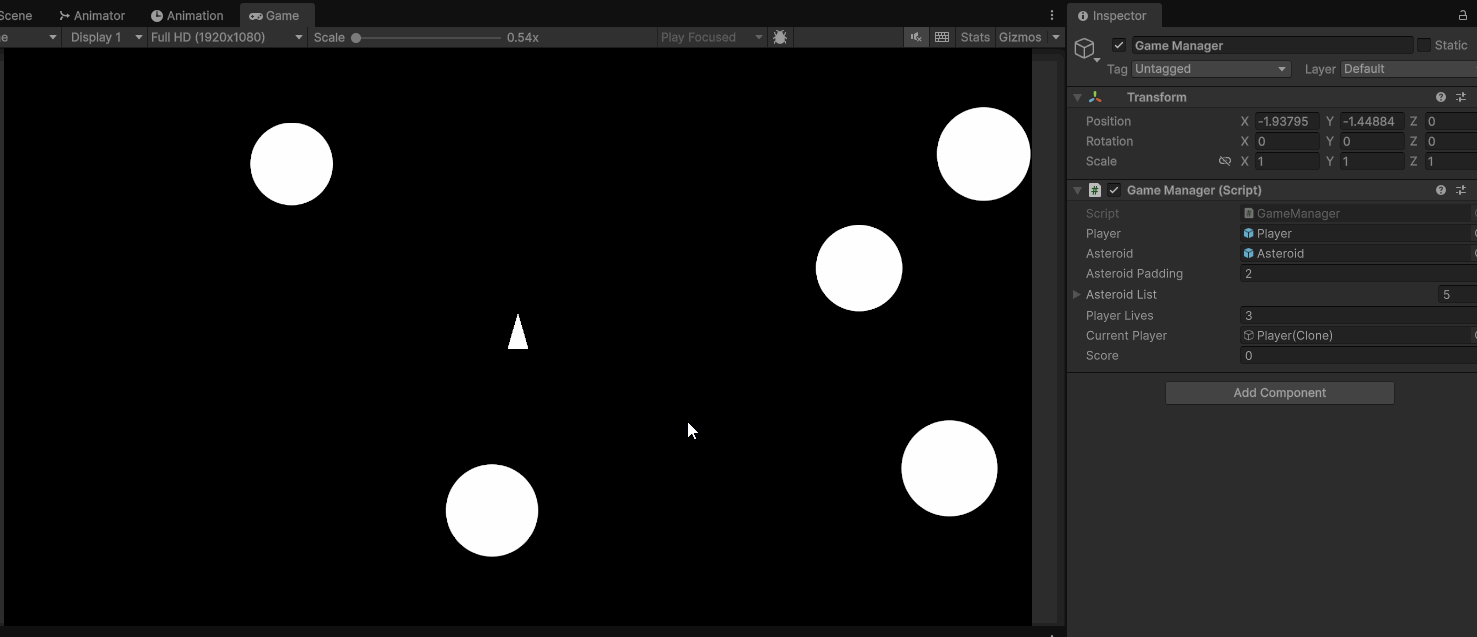Viewport: 1477px width, 637px height.
Task: Open the Layer Default dropdown
Action: coord(1408,69)
